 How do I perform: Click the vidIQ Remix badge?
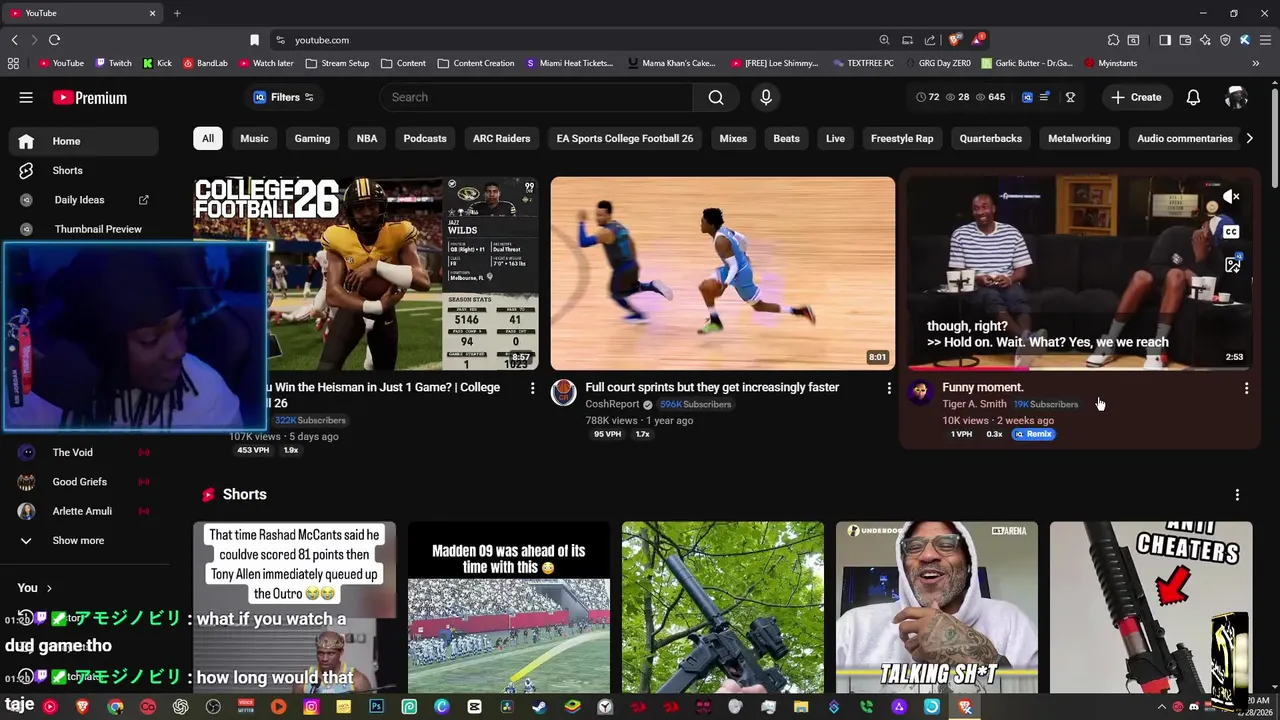(1033, 434)
